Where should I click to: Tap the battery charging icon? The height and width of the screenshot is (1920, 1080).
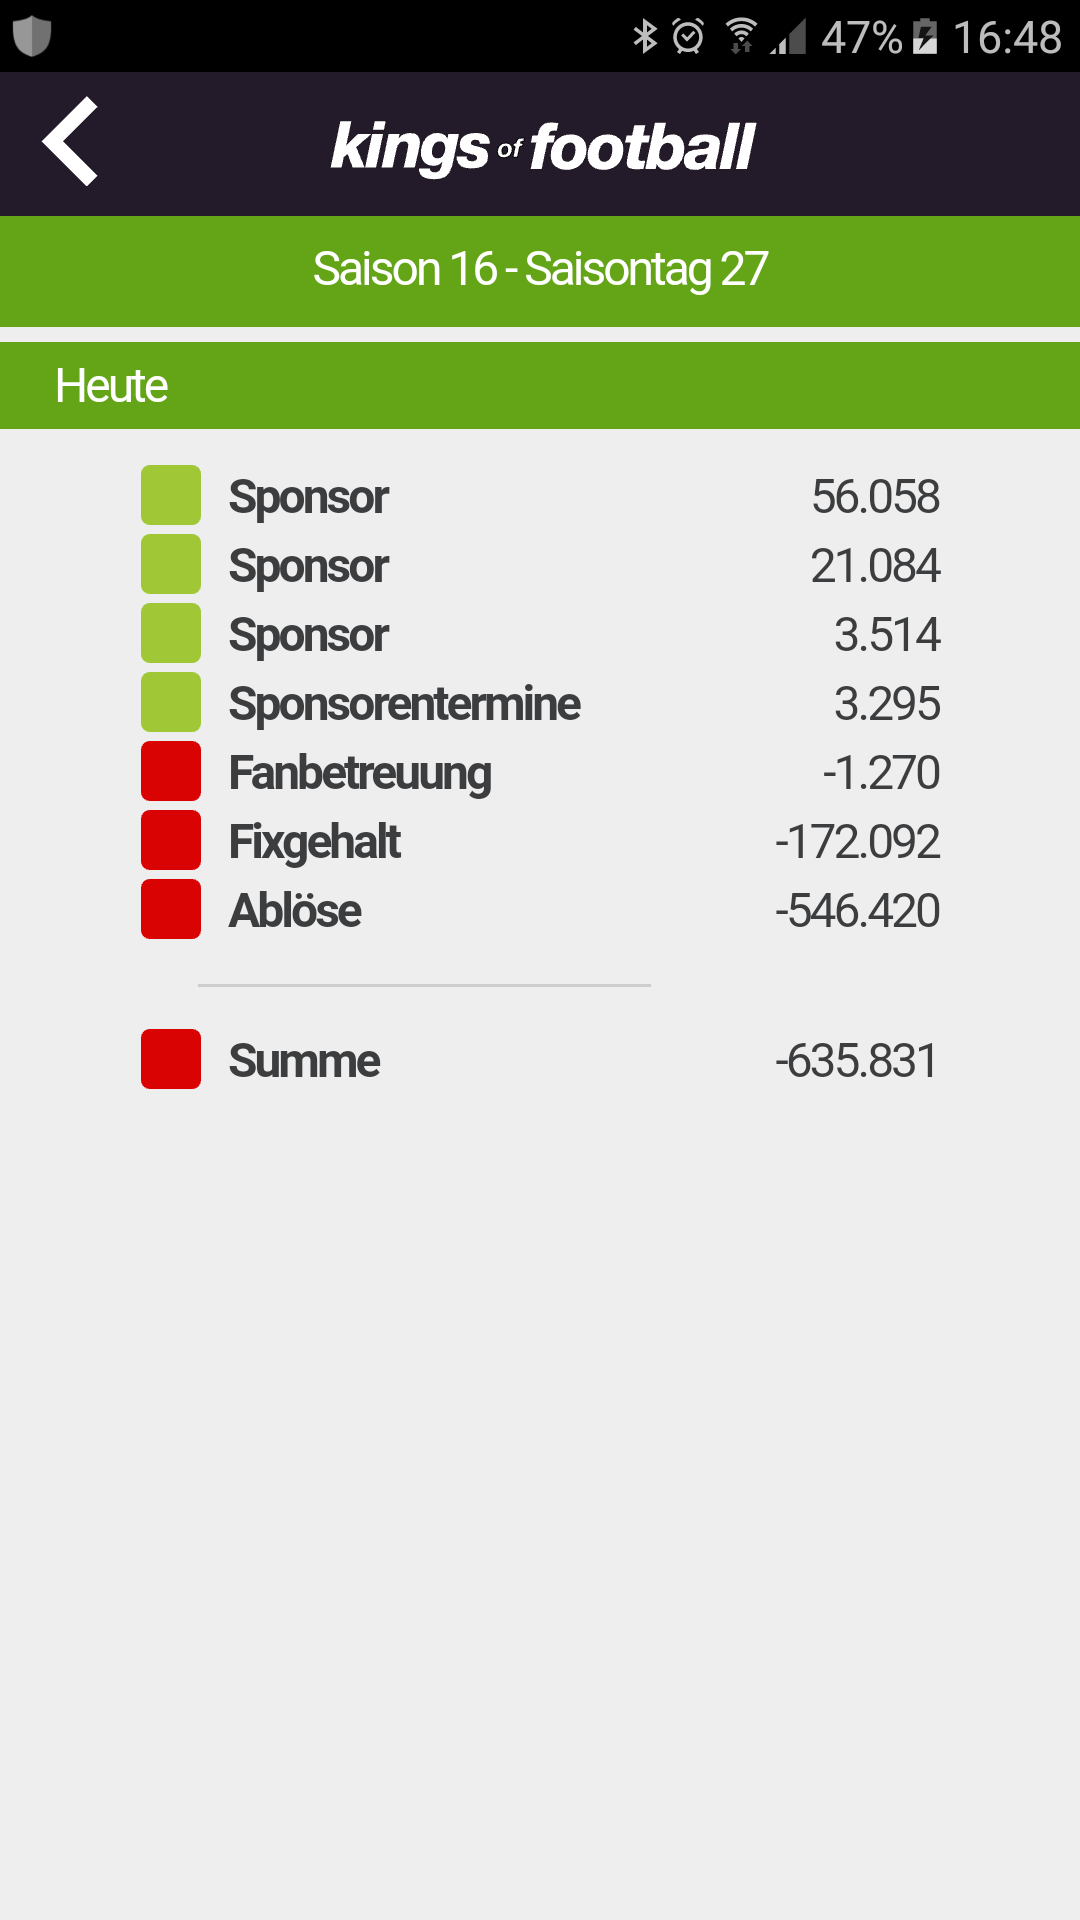click(925, 37)
